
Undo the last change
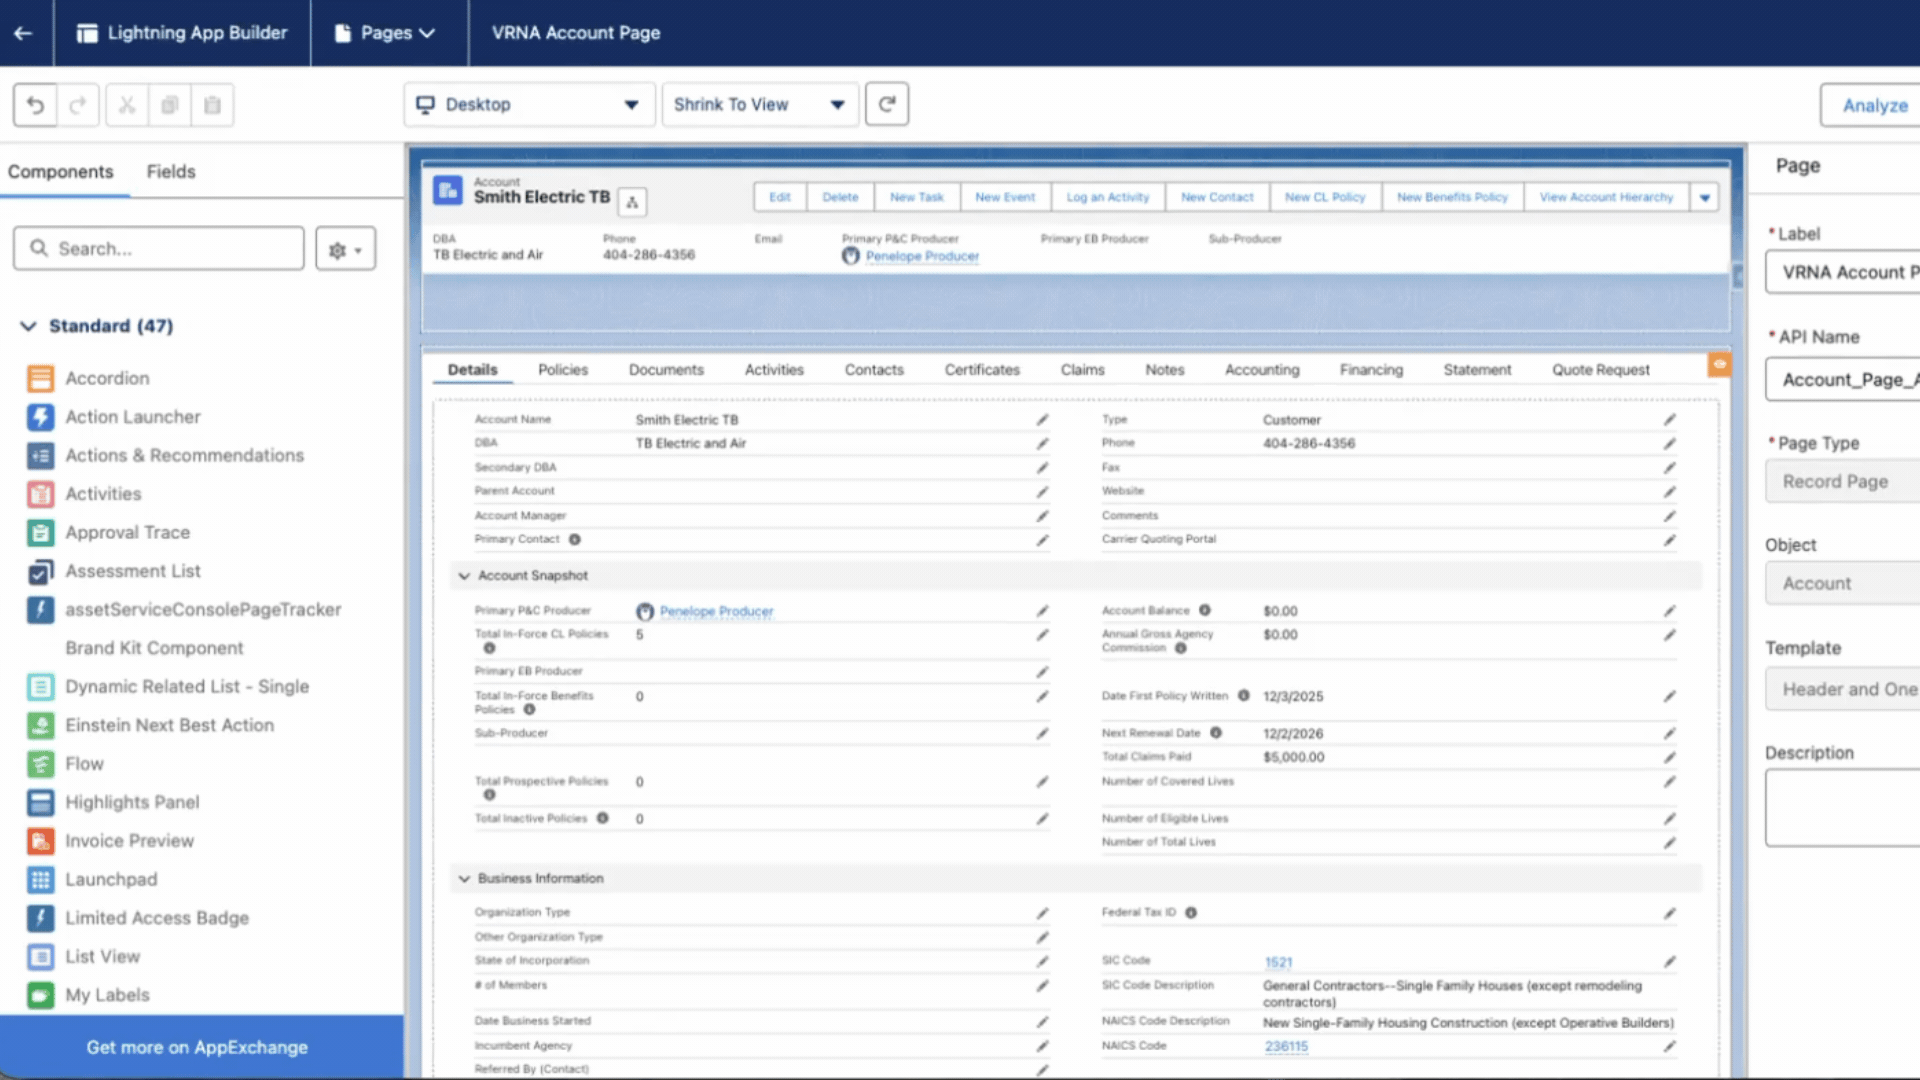pos(35,105)
